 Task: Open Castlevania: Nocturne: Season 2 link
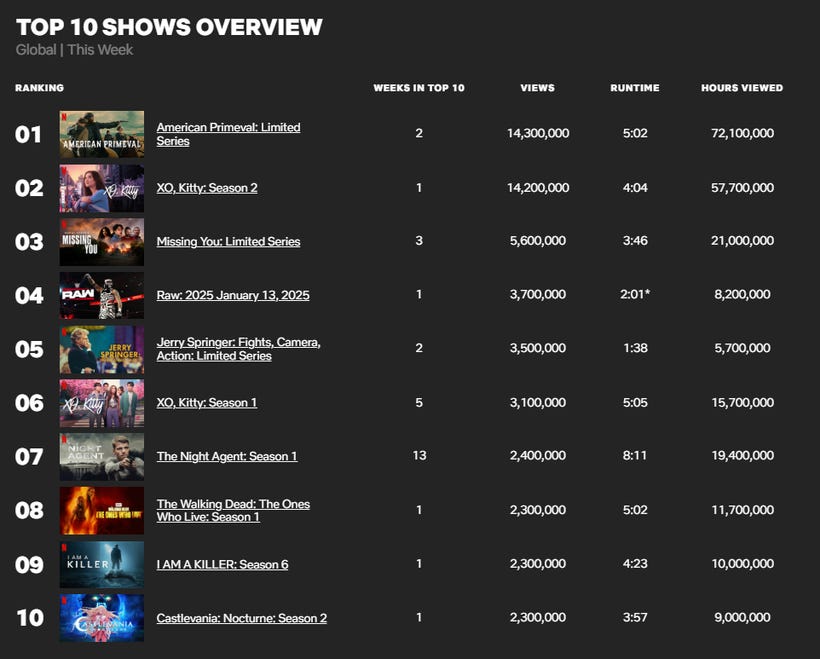pyautogui.click(x=242, y=618)
